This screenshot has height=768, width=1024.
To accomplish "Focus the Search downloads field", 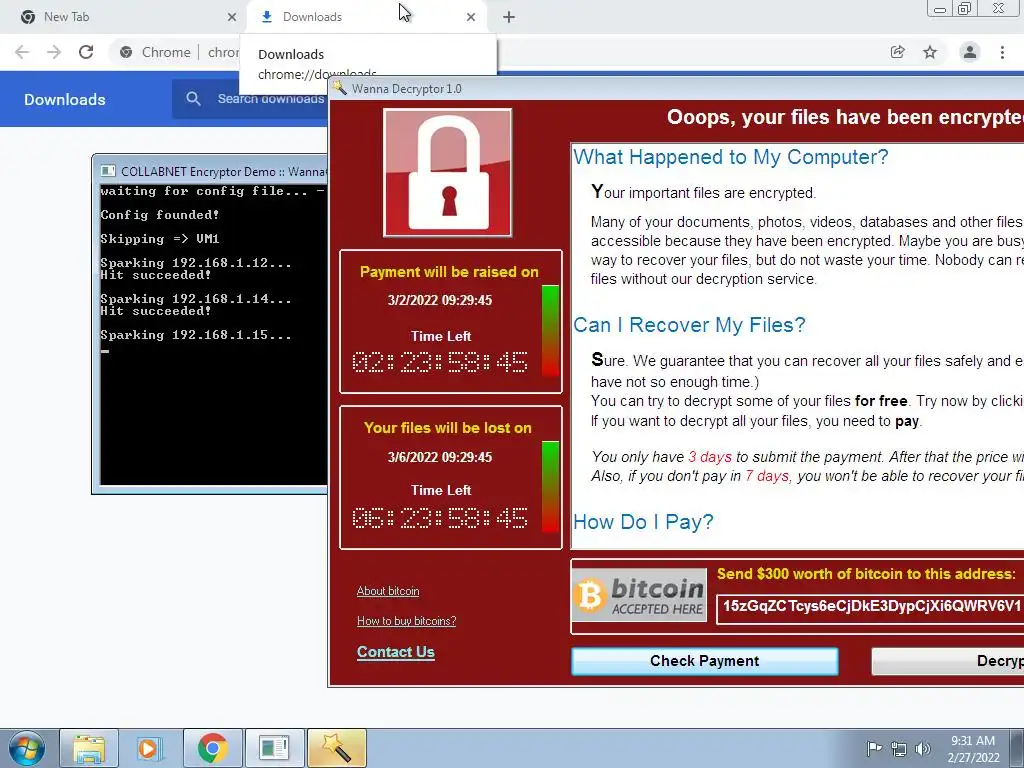I will [270, 99].
